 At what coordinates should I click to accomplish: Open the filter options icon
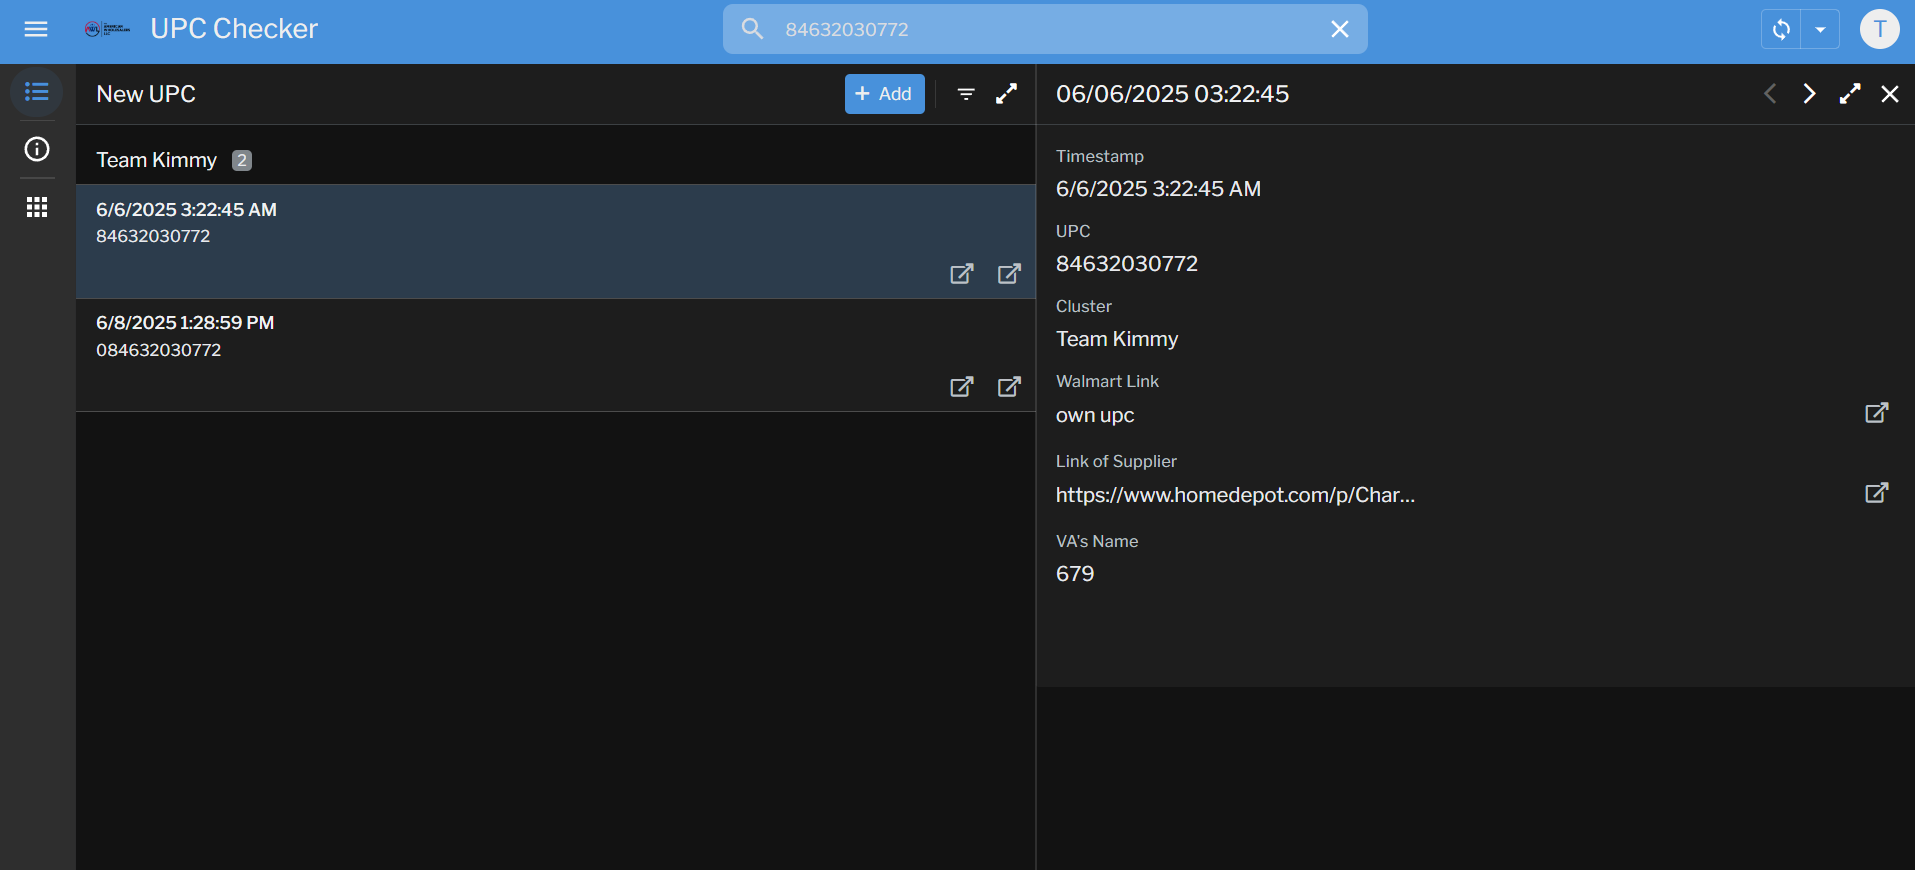(966, 94)
